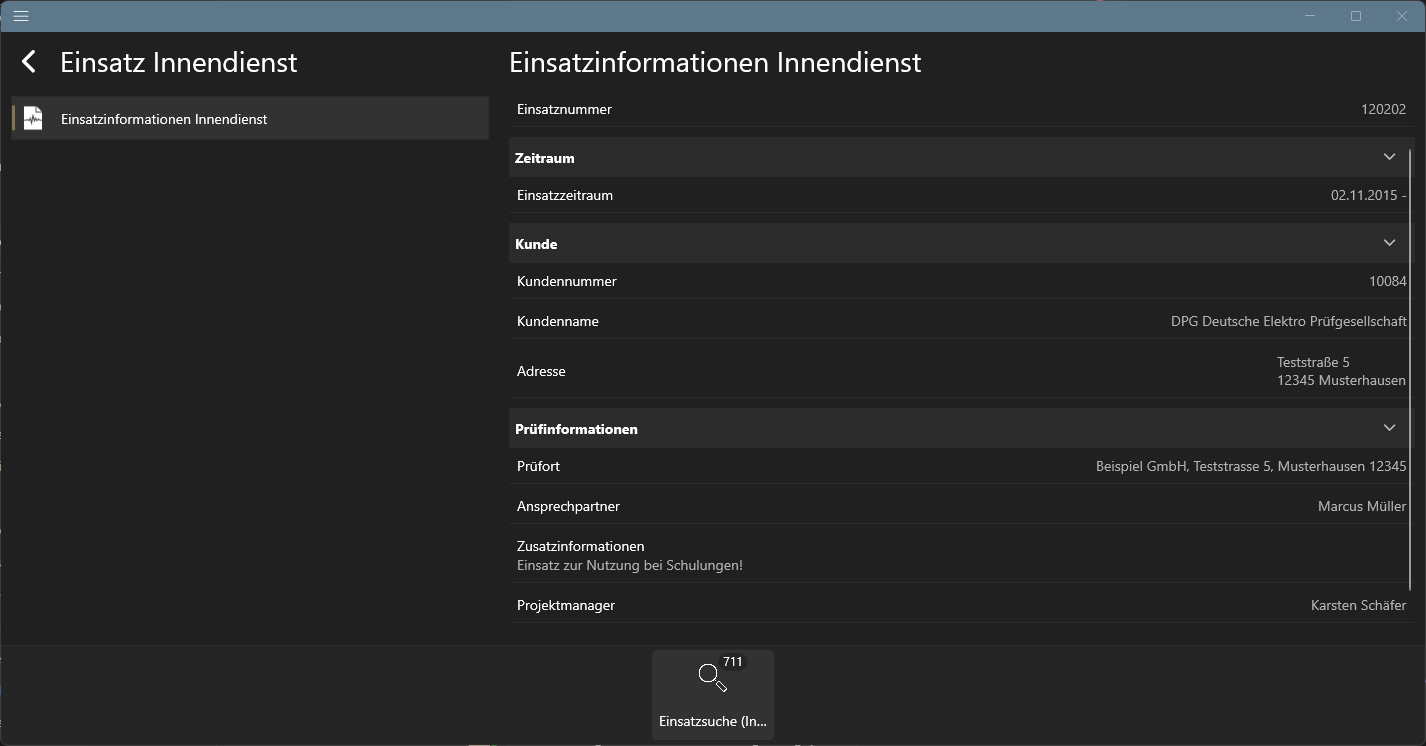Click address line 12345 Musterhausen
The width and height of the screenshot is (1426, 746).
(1341, 381)
